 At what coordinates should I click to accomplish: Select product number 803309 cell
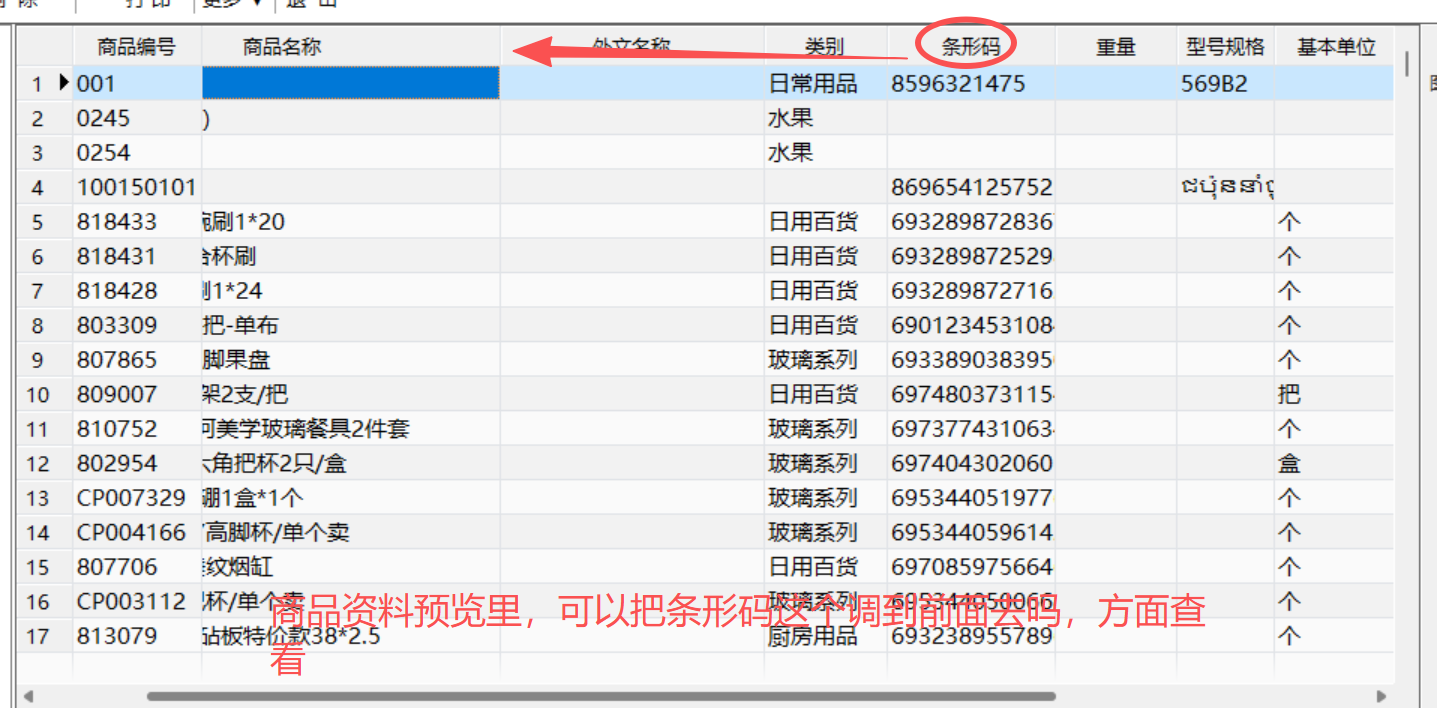point(137,325)
